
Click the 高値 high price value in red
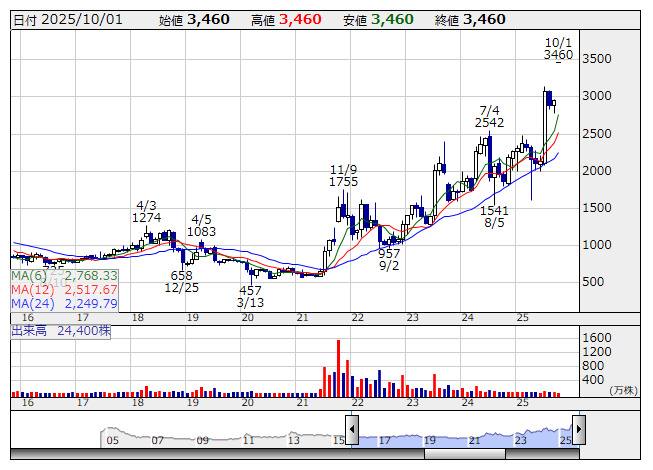click(300, 20)
